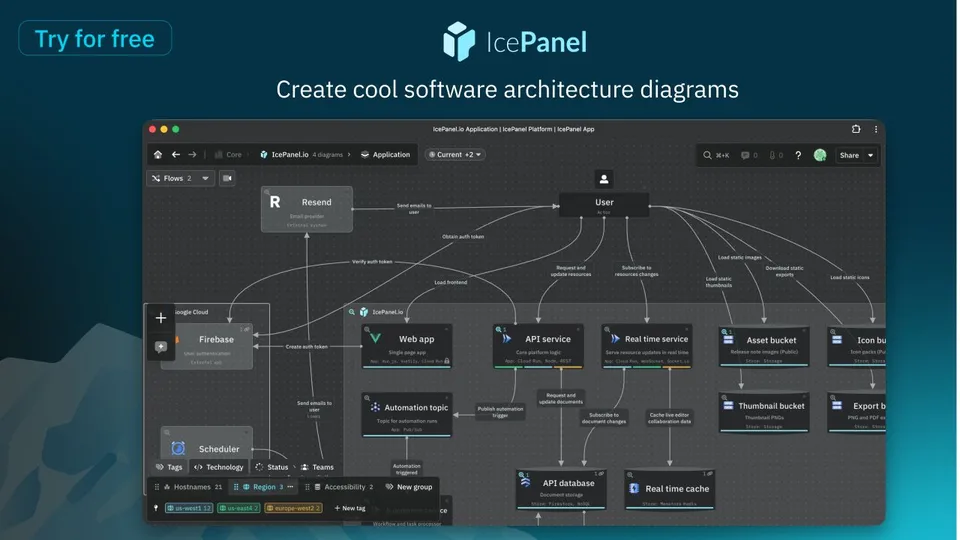
Task: Open search with the magnifier icon
Action: click(707, 155)
